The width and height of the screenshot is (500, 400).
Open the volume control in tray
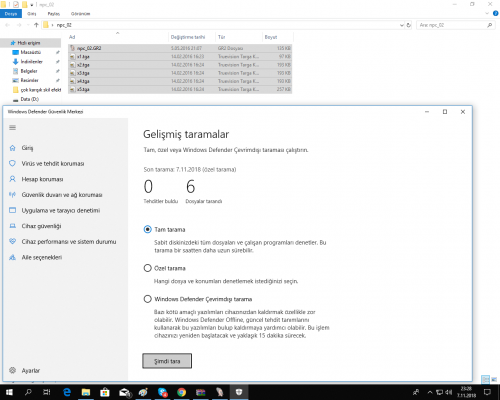[449, 392]
